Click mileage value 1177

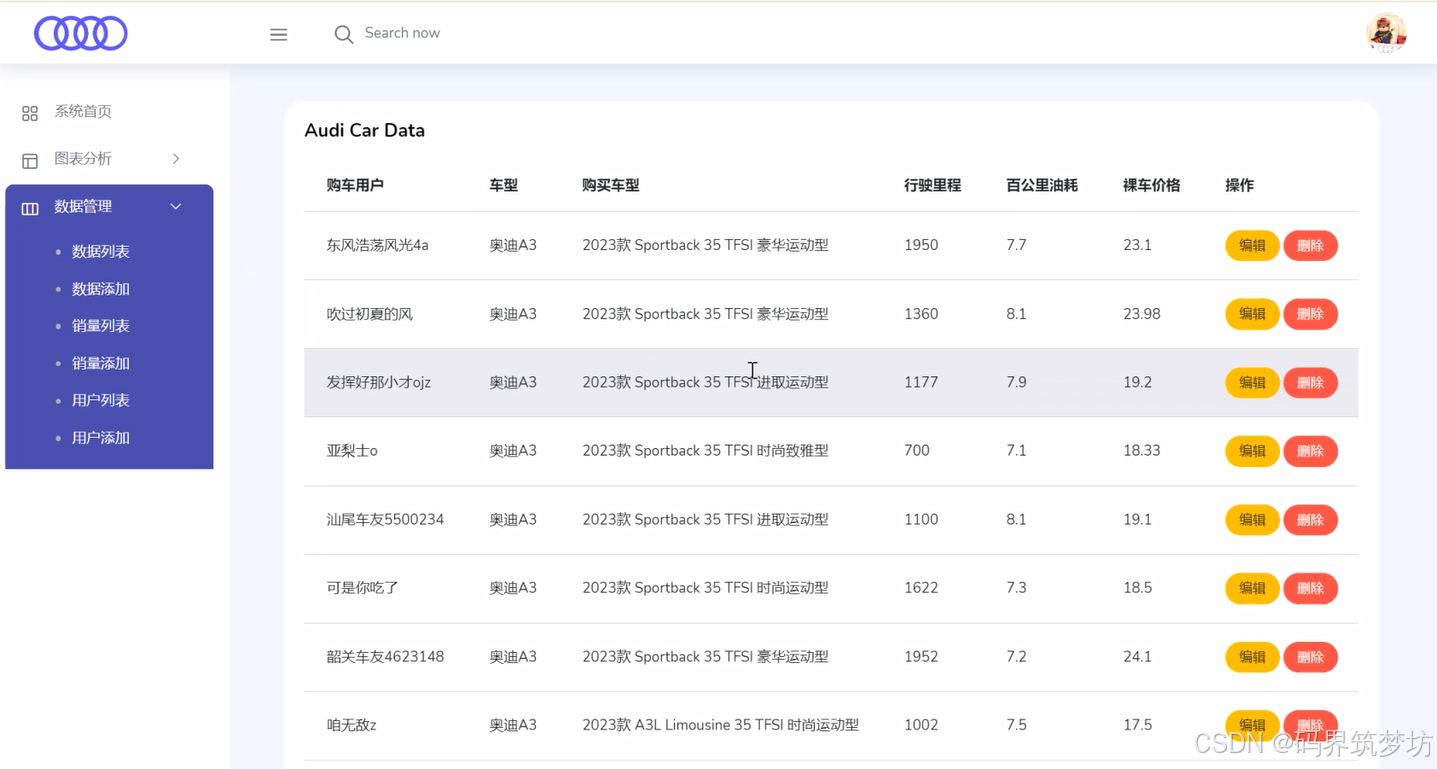coord(921,382)
